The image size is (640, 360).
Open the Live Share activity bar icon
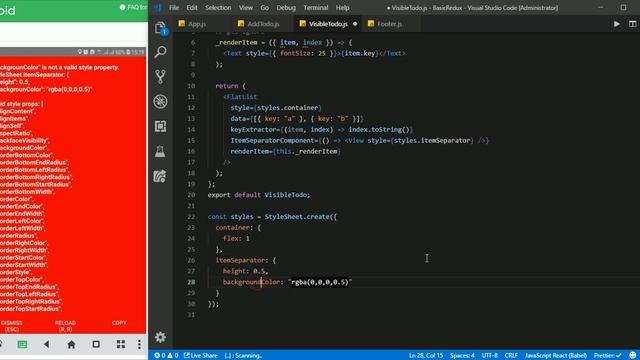pos(160,176)
